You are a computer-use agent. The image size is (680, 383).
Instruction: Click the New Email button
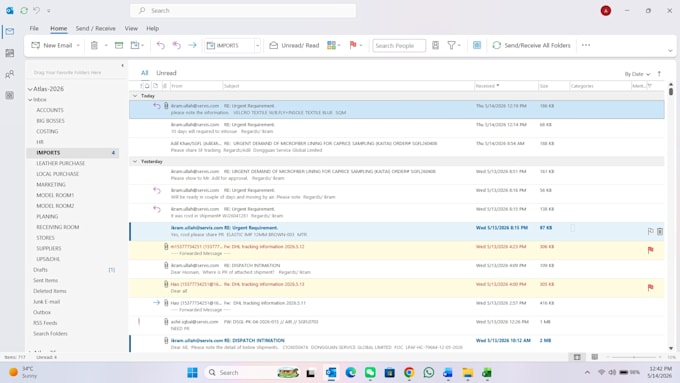pyautogui.click(x=52, y=45)
